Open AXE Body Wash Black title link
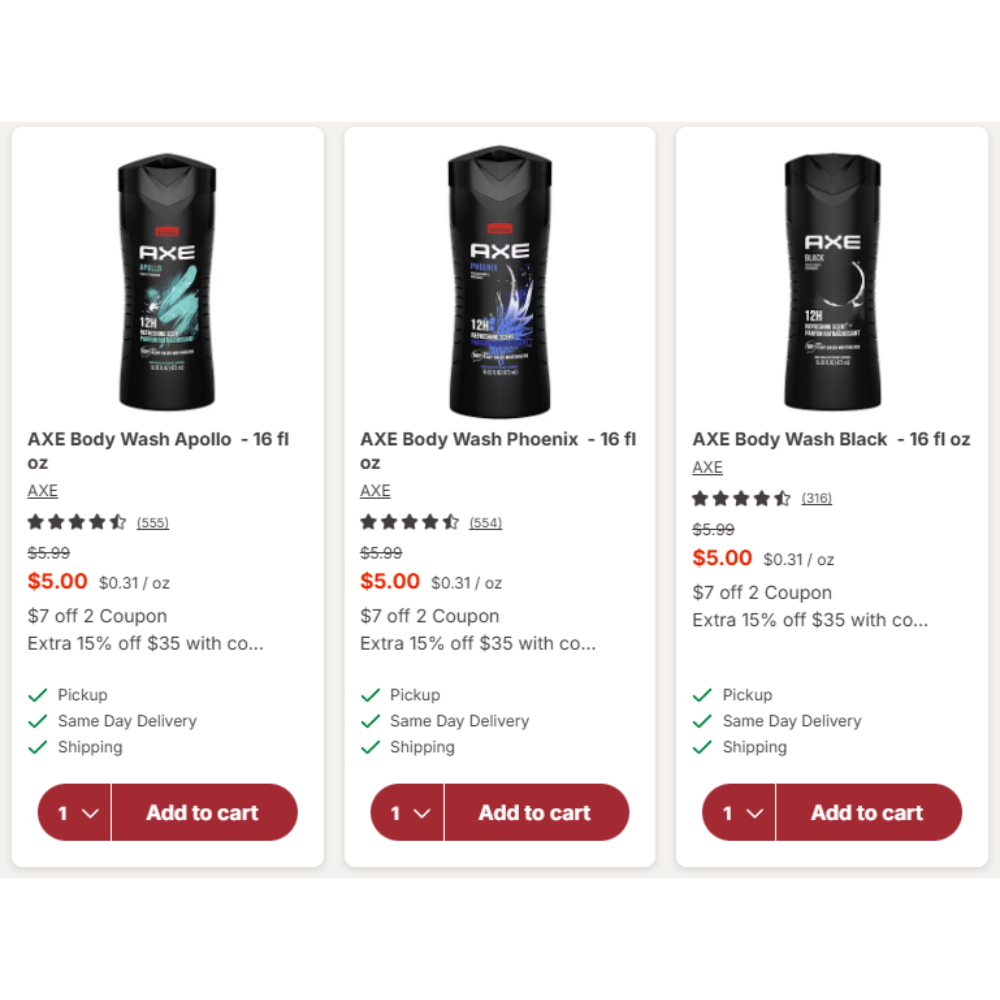This screenshot has height=1000, width=1000. click(831, 439)
